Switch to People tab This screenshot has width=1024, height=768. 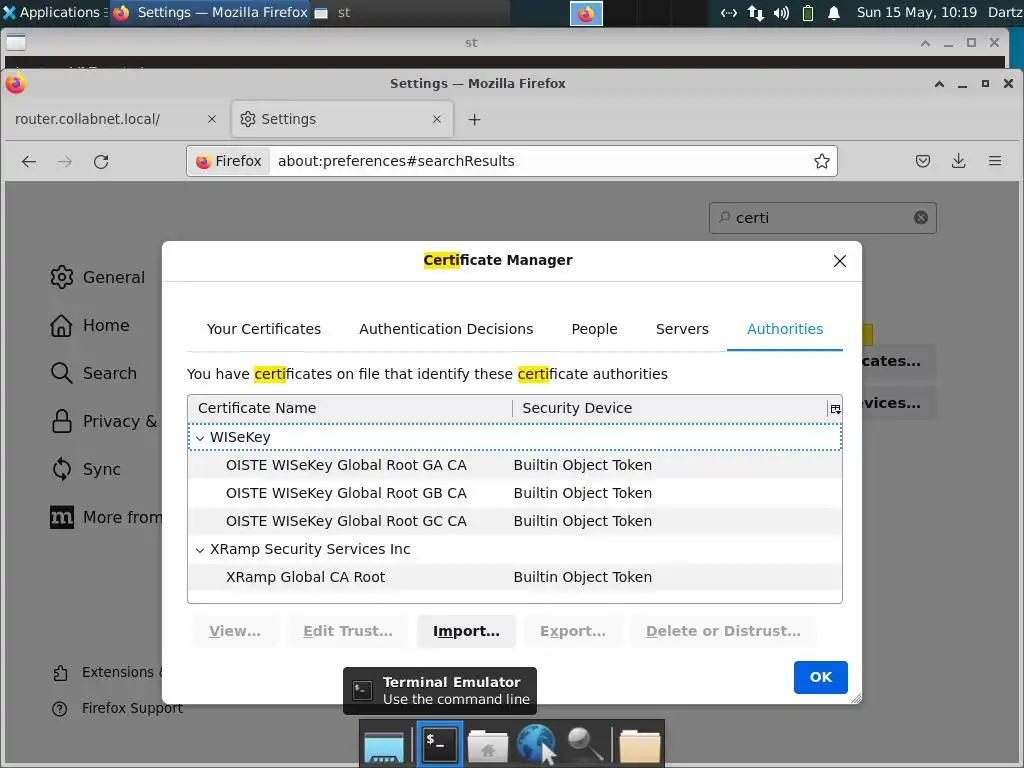pyautogui.click(x=594, y=329)
